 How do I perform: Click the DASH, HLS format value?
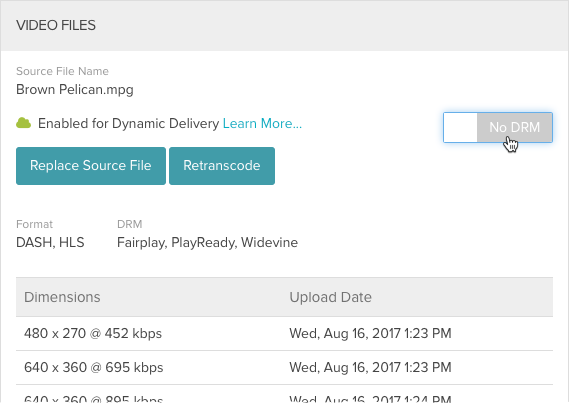(50, 242)
